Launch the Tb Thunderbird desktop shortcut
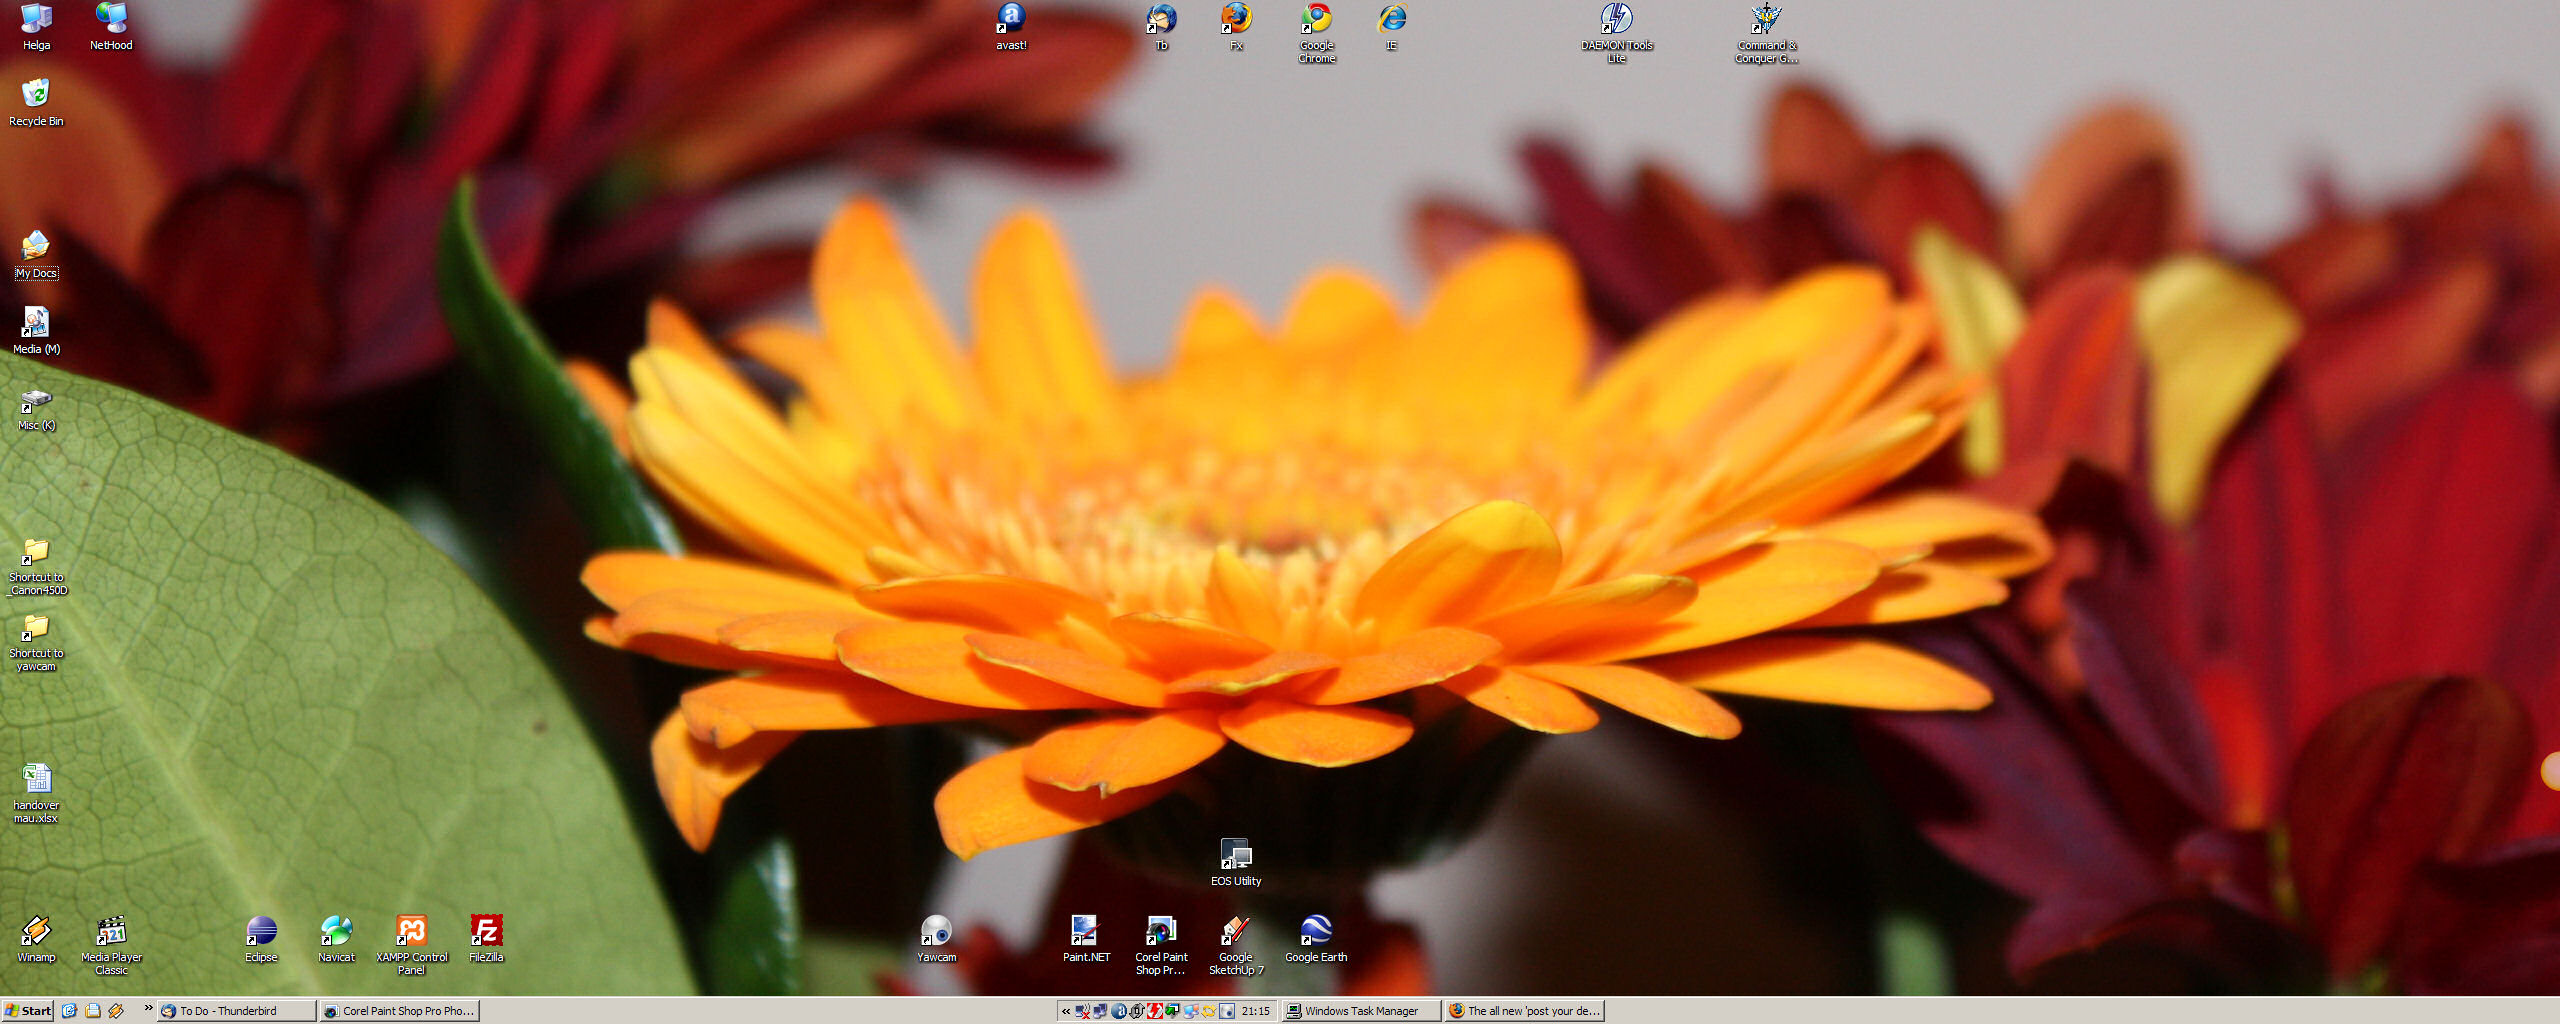Image resolution: width=2560 pixels, height=1024 pixels. 1161,26
